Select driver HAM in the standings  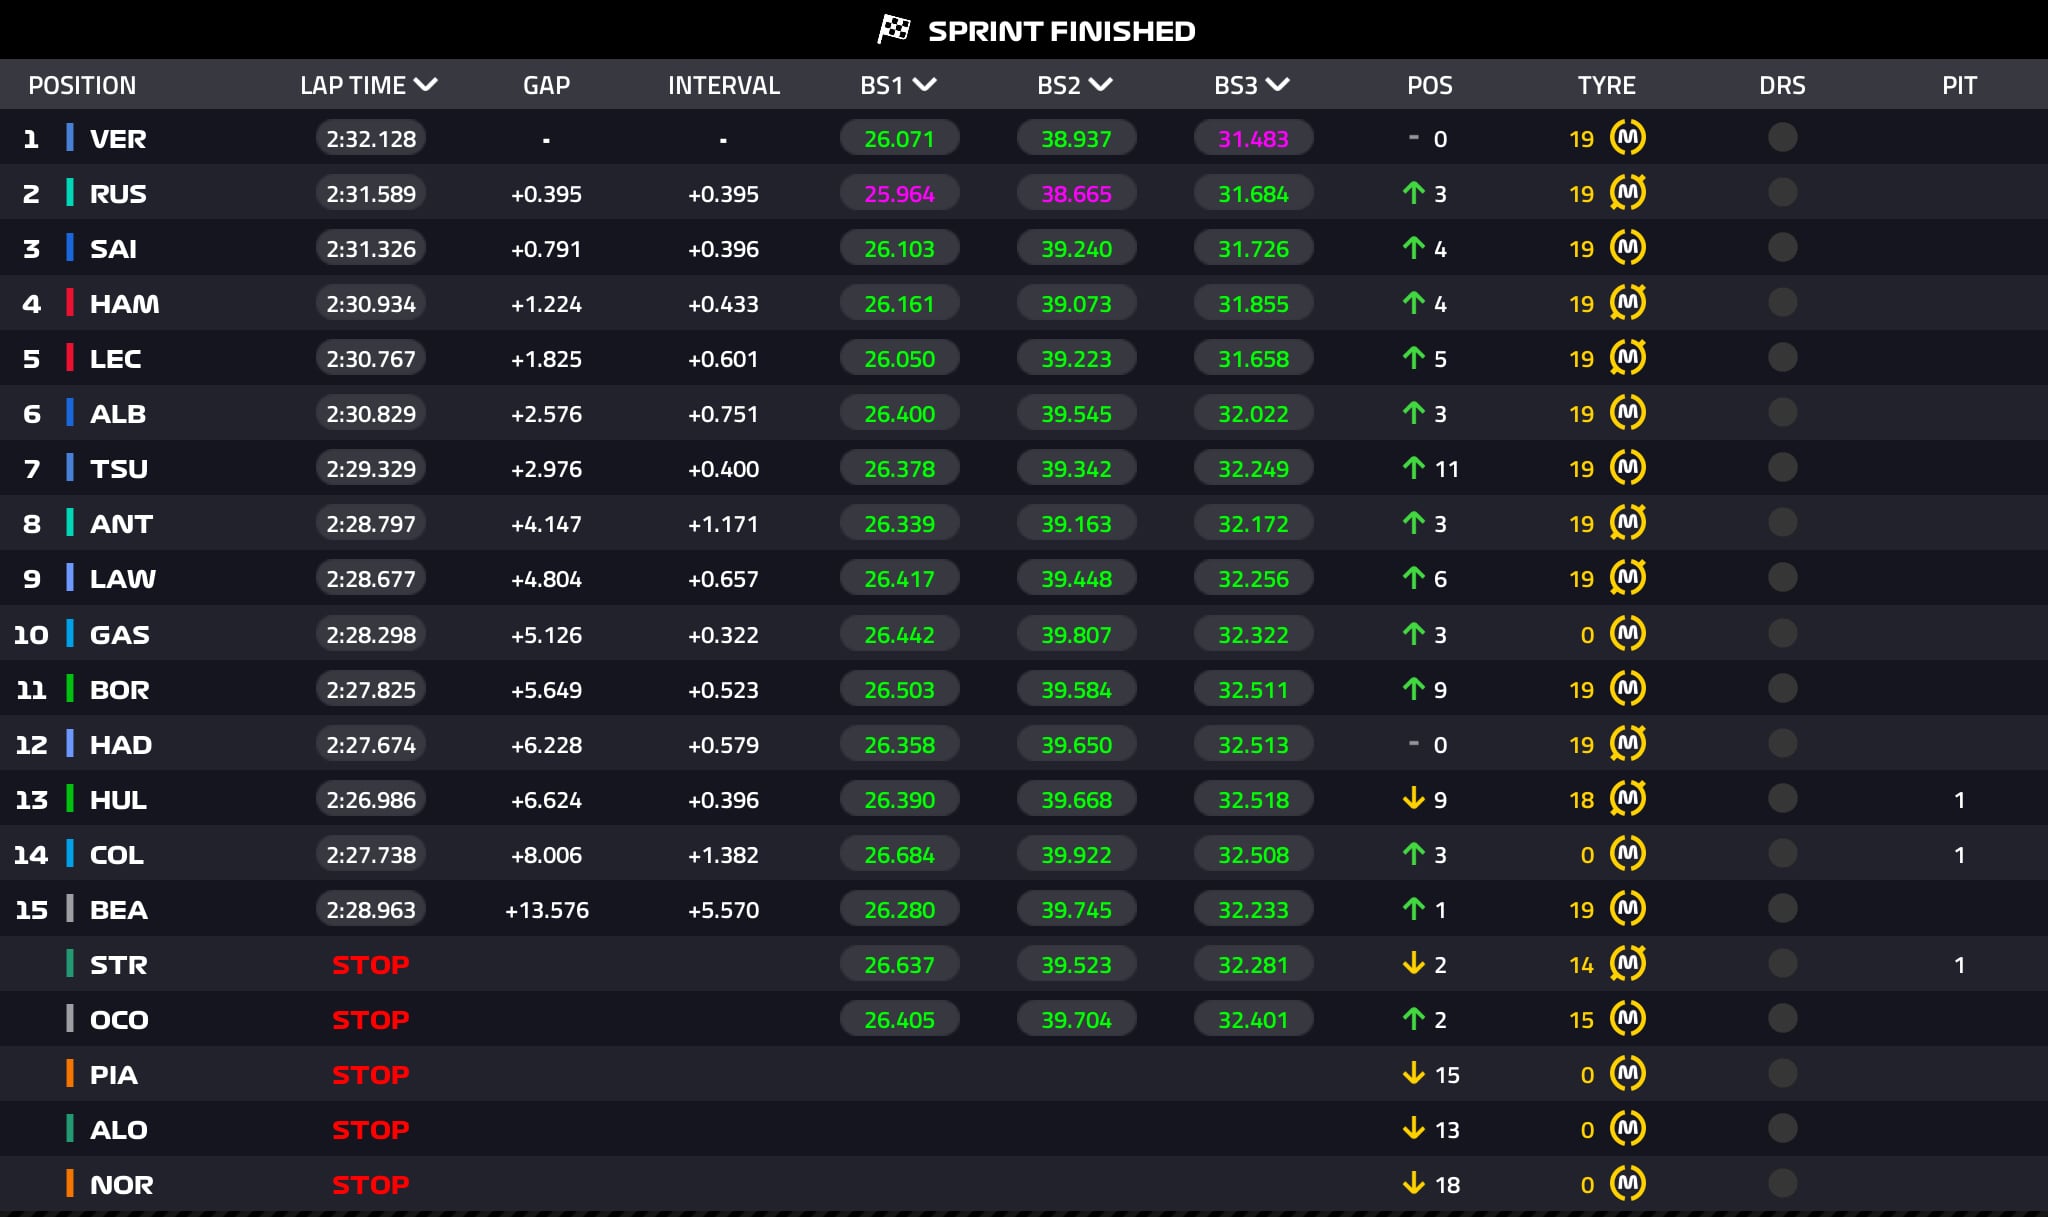124,303
